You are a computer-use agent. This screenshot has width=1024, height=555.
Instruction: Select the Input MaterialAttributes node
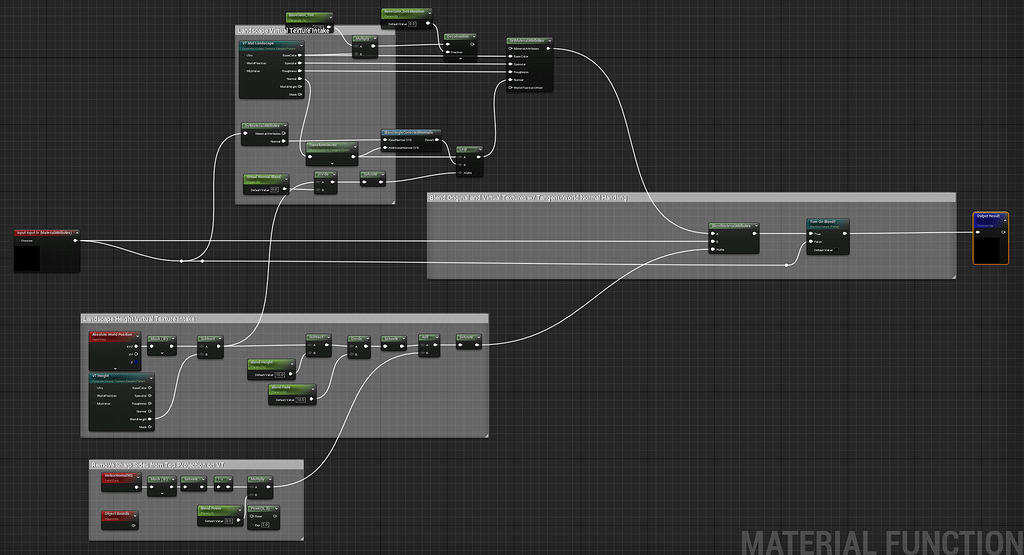coord(45,232)
